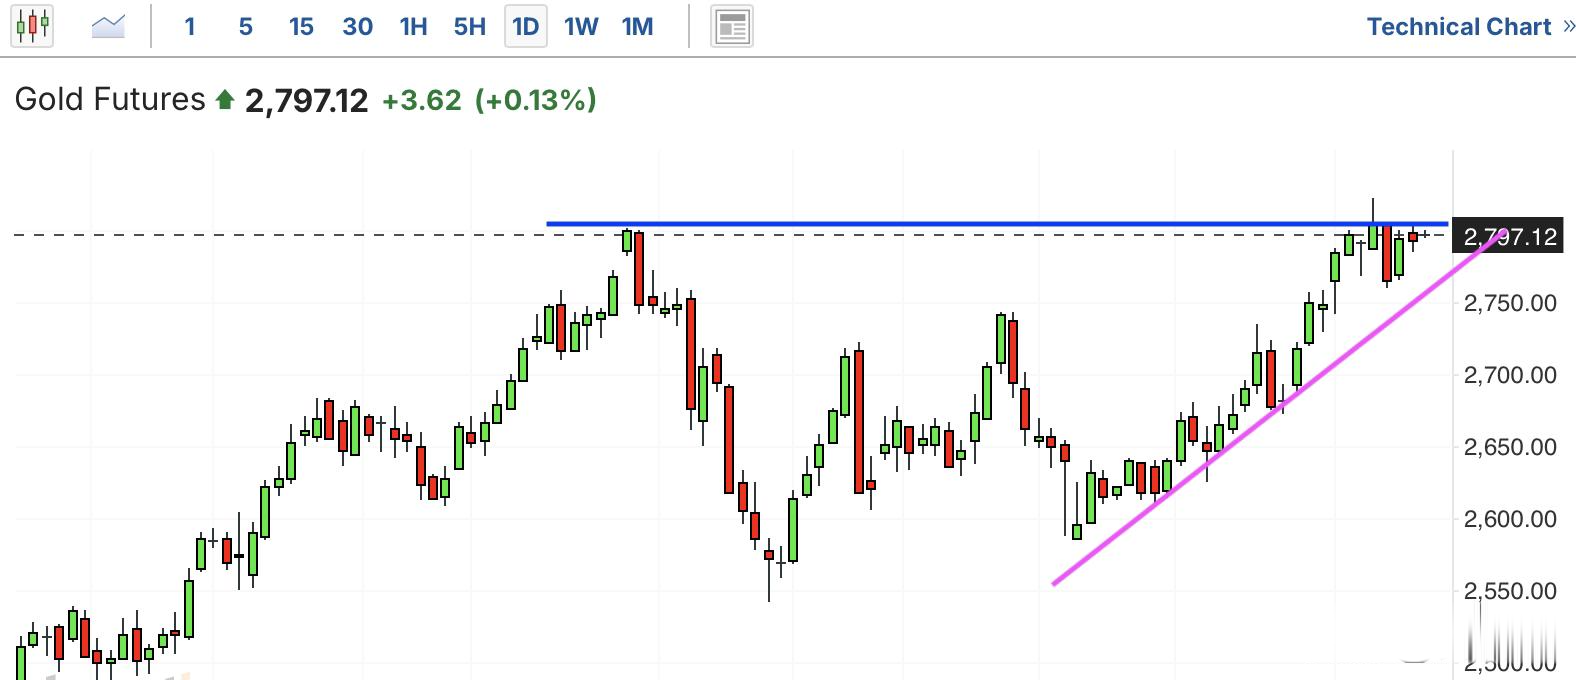Click the Gold Futures title

(x=110, y=100)
